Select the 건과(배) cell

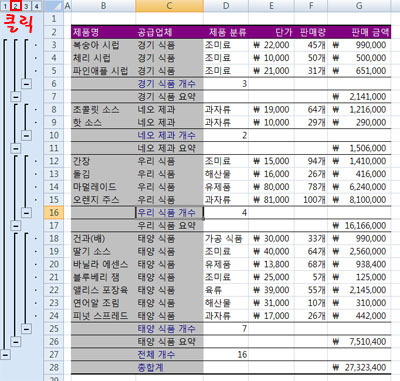[103, 238]
